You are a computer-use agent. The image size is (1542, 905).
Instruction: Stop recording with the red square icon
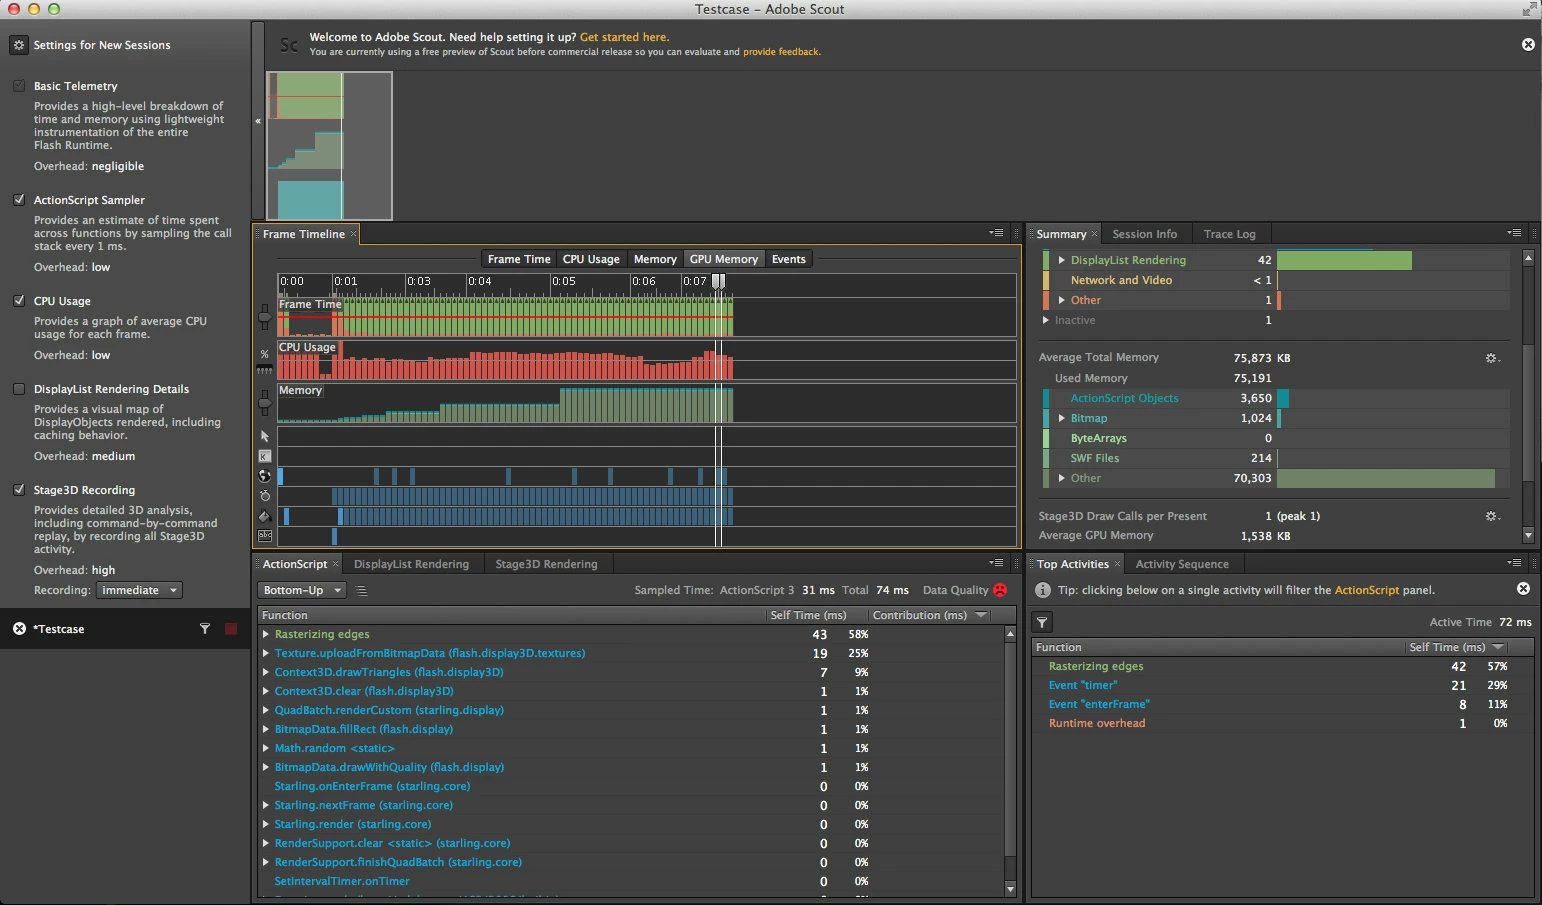coord(231,629)
